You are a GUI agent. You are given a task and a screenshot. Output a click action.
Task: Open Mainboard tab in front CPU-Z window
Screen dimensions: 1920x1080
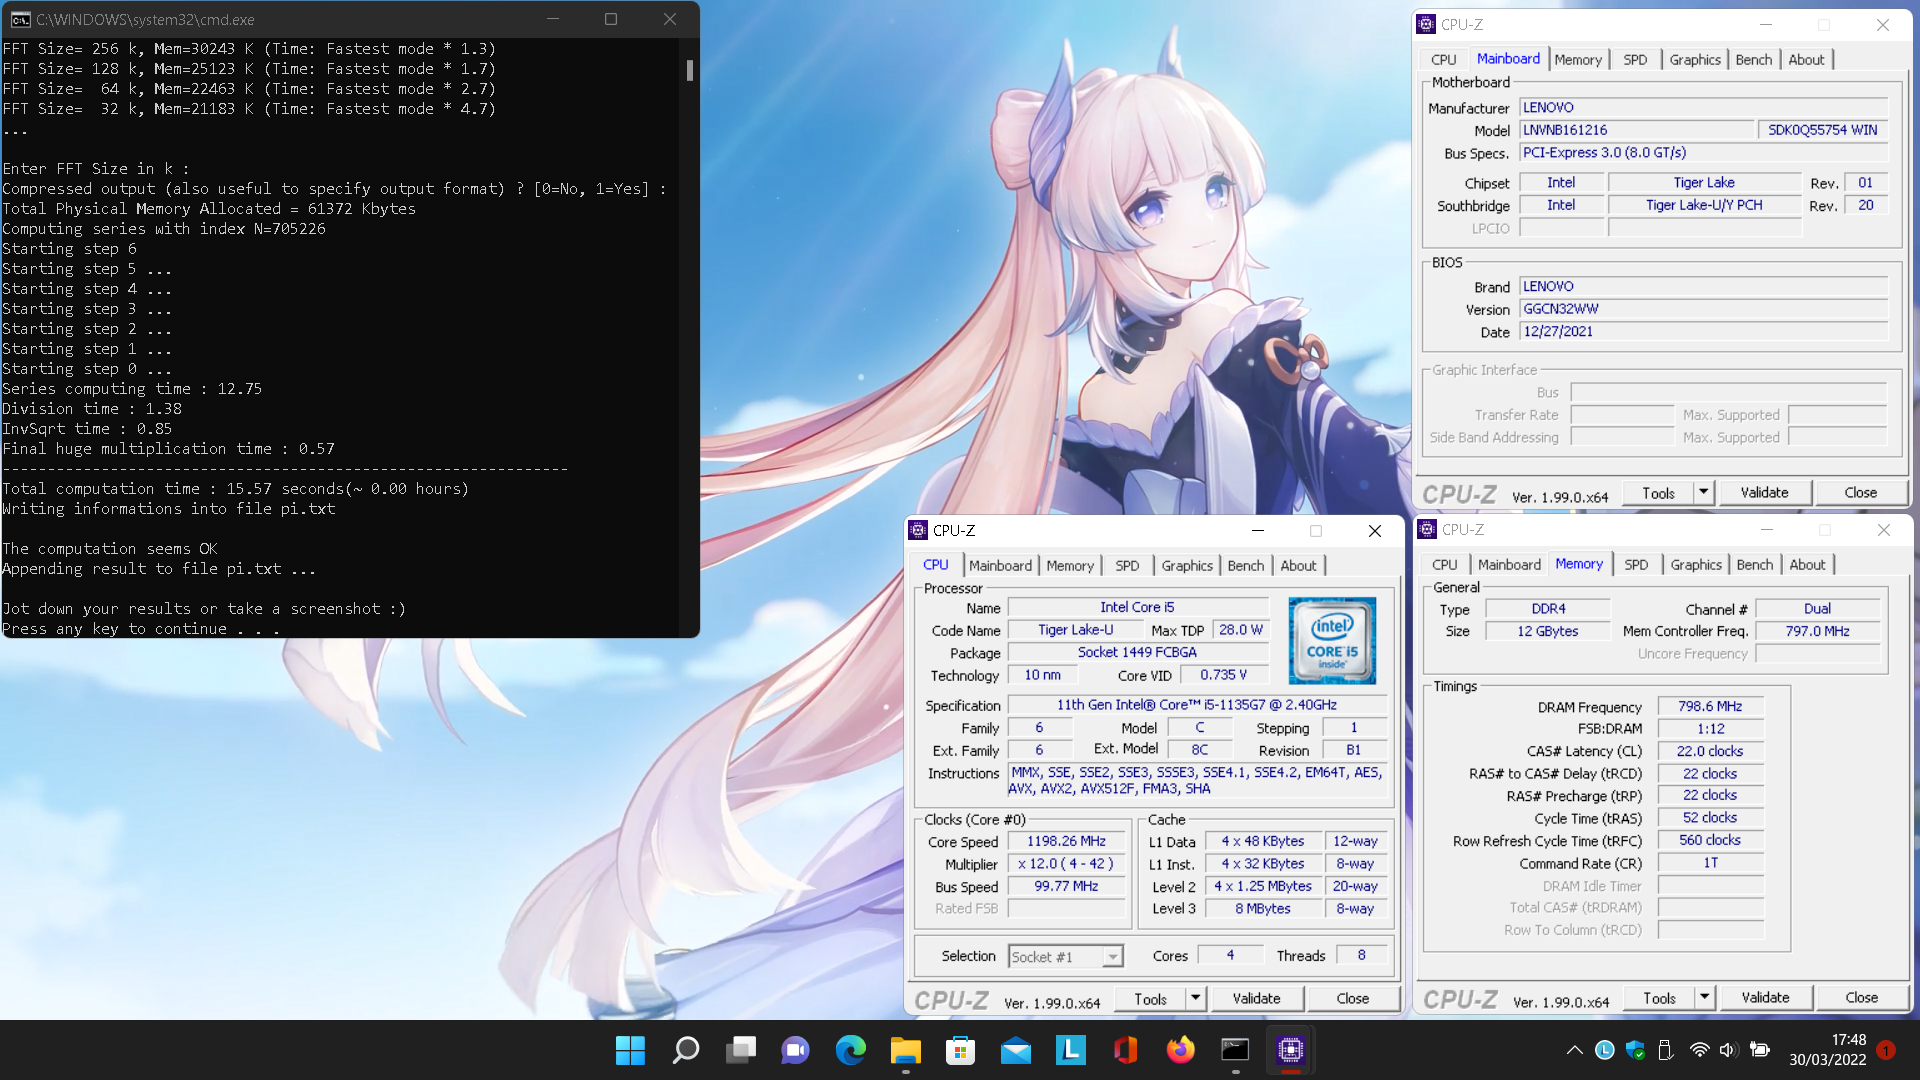pyautogui.click(x=1000, y=566)
